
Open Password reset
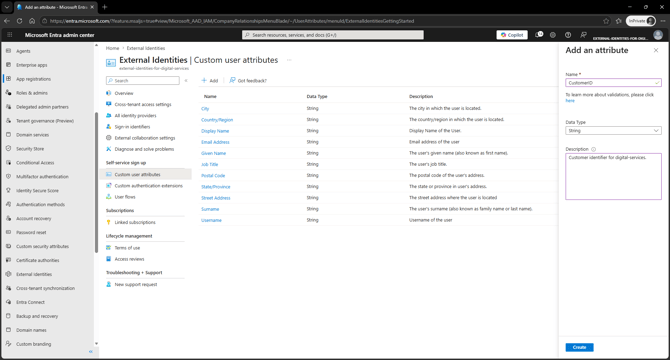pyautogui.click(x=31, y=232)
